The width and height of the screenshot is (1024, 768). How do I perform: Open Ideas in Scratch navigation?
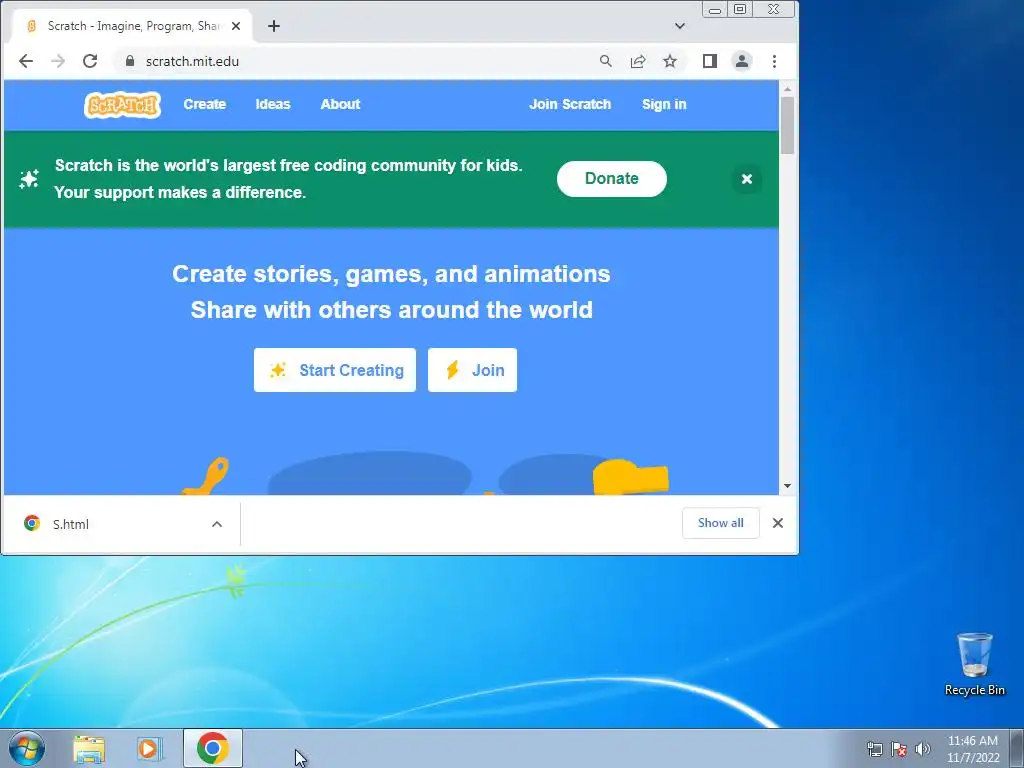(x=273, y=104)
